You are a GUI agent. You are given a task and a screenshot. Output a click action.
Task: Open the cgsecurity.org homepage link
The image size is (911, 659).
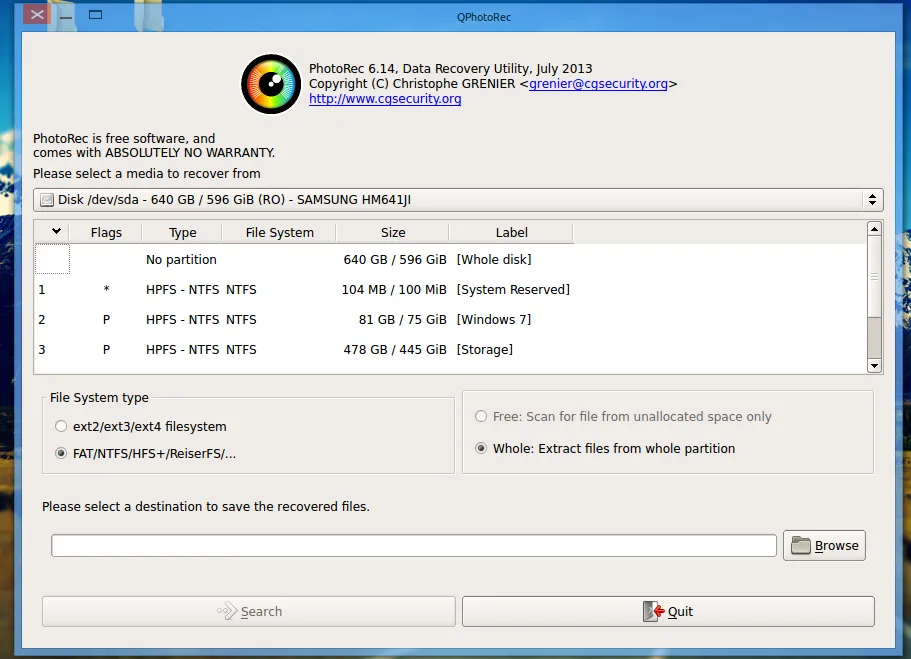point(384,98)
